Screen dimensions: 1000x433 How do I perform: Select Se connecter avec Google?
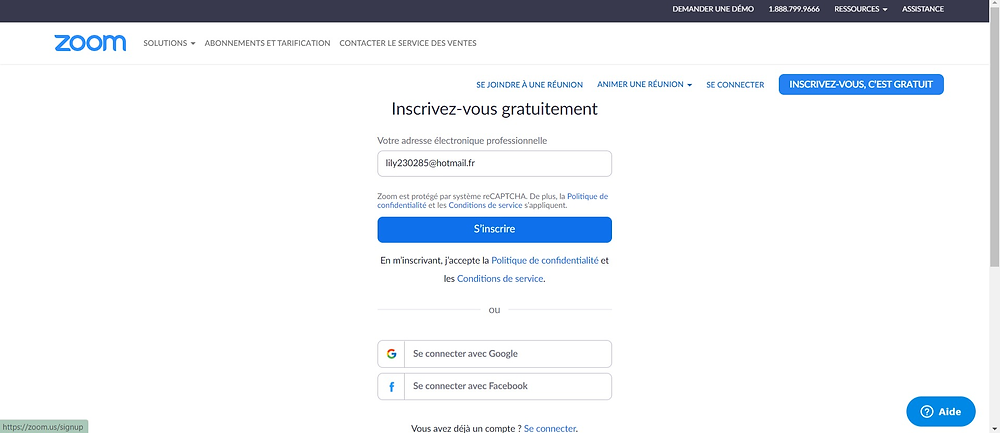click(494, 354)
